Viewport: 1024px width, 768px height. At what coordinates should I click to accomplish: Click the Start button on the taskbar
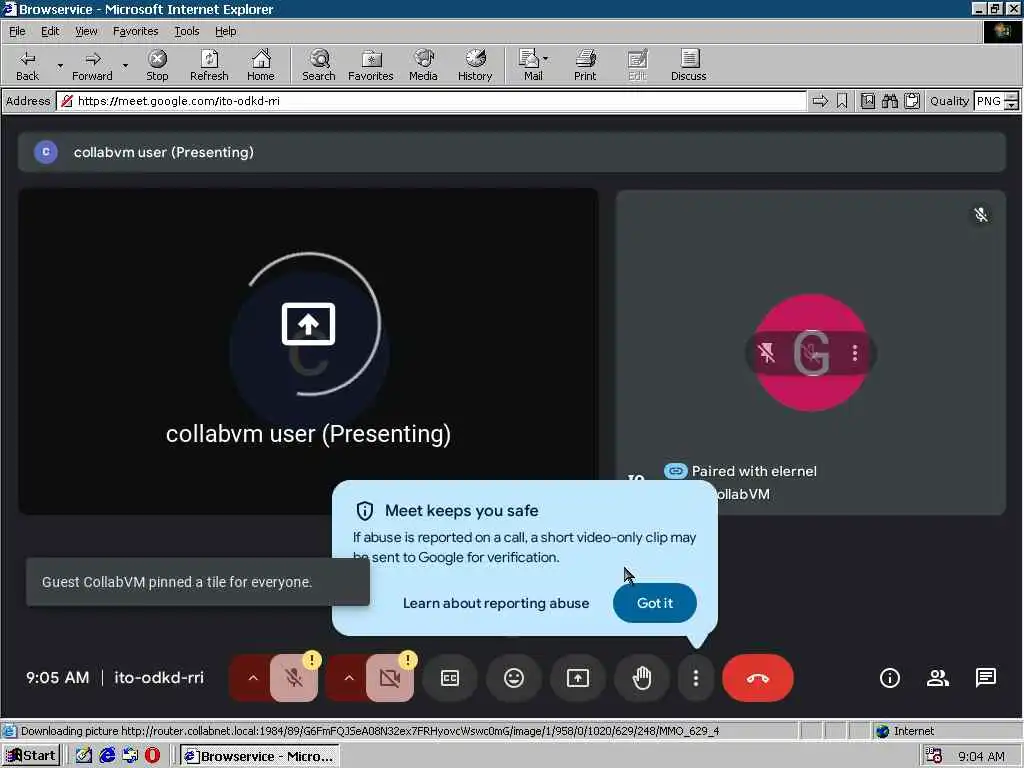click(31, 756)
